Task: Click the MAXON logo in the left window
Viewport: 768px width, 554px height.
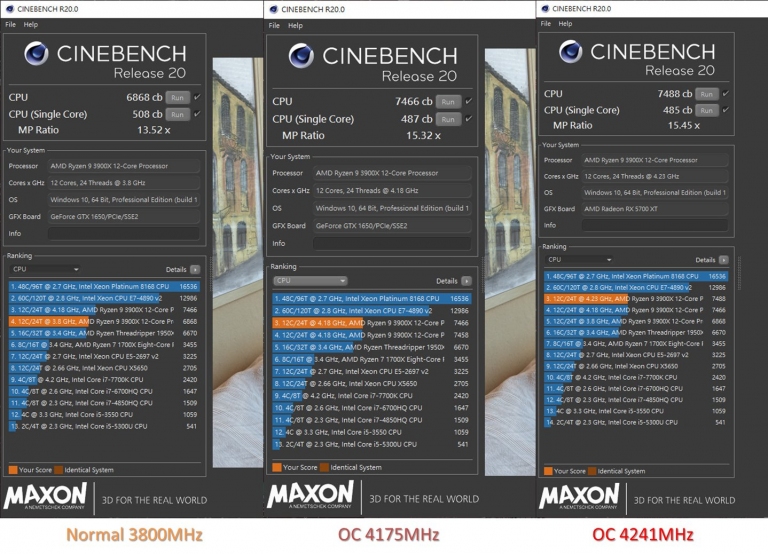Action: click(45, 496)
